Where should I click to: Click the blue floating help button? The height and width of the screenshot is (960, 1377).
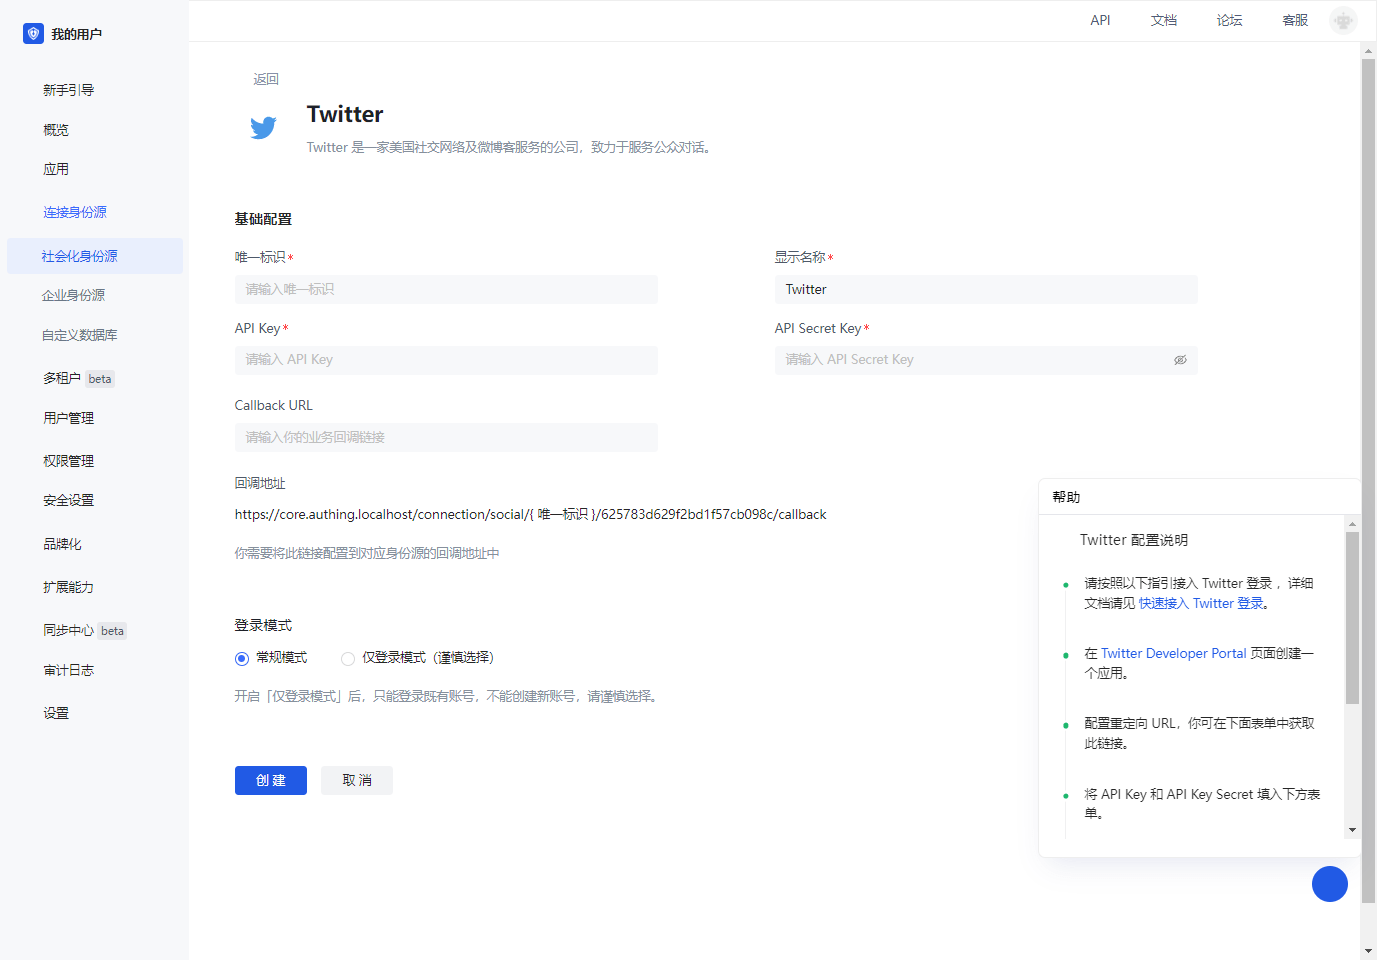pyautogui.click(x=1329, y=884)
